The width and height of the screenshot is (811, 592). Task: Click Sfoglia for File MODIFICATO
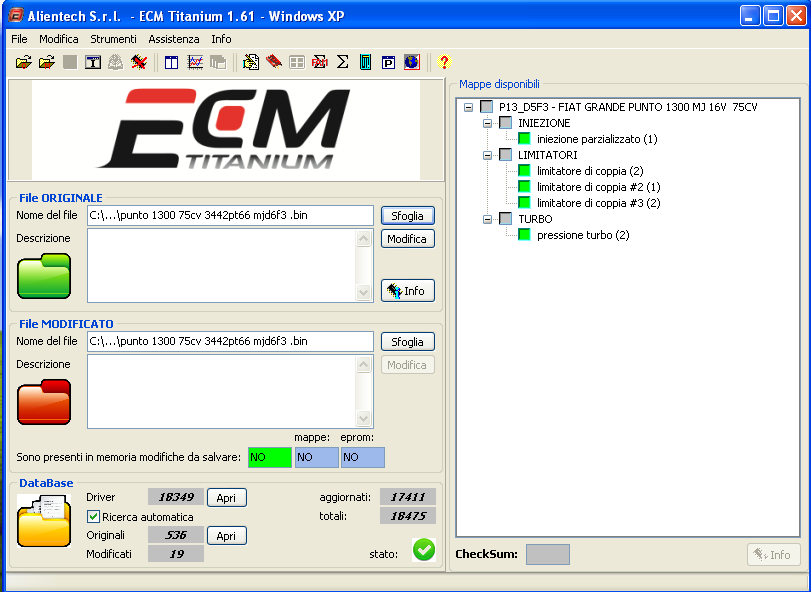point(408,342)
